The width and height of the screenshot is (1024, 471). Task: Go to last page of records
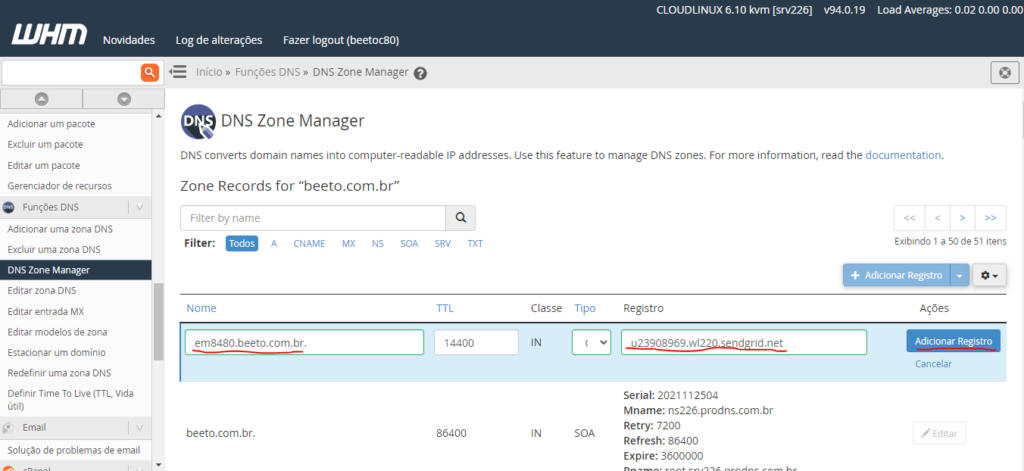point(990,218)
